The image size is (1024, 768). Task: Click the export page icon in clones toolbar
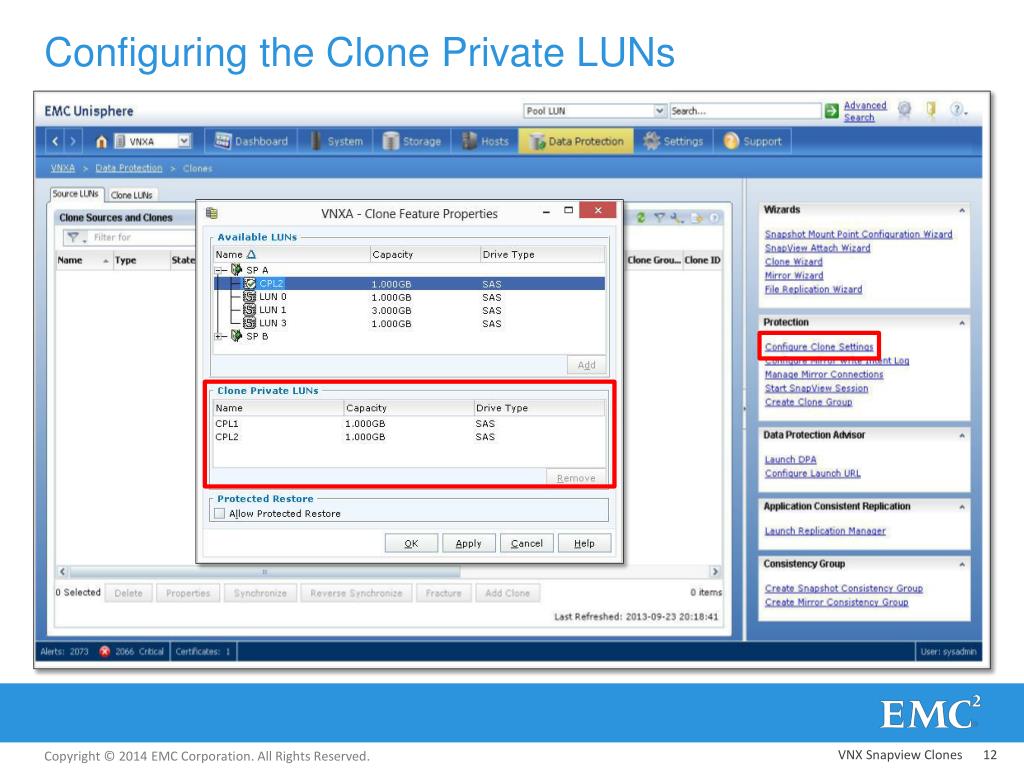pos(697,217)
